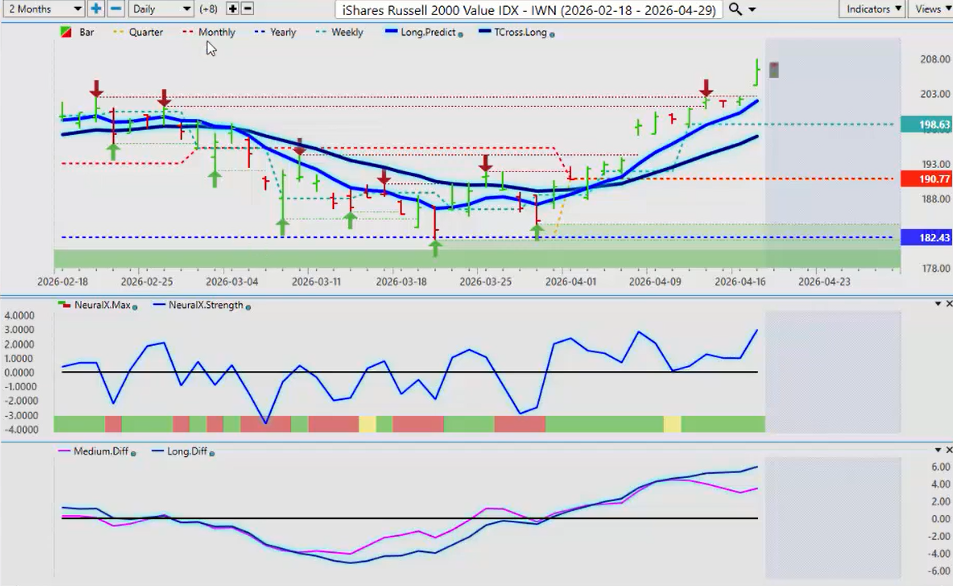This screenshot has height=586, width=953.
Task: Click the magnifying glass symbol search icon
Action: [x=735, y=9]
